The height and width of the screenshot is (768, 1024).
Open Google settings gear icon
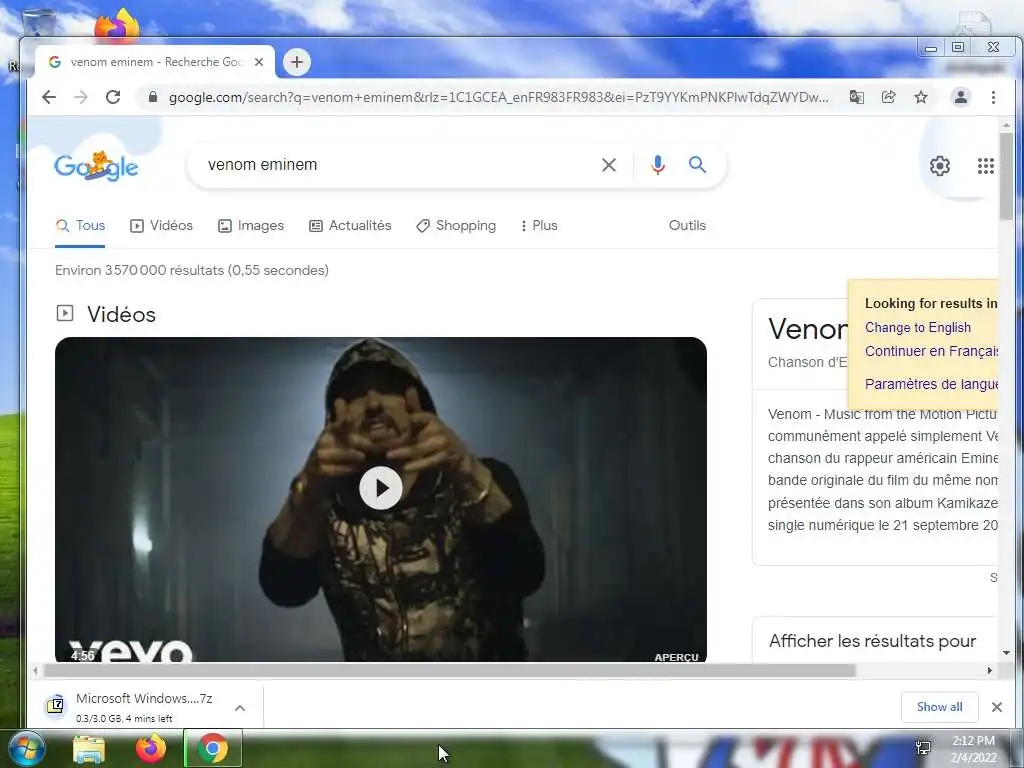940,166
